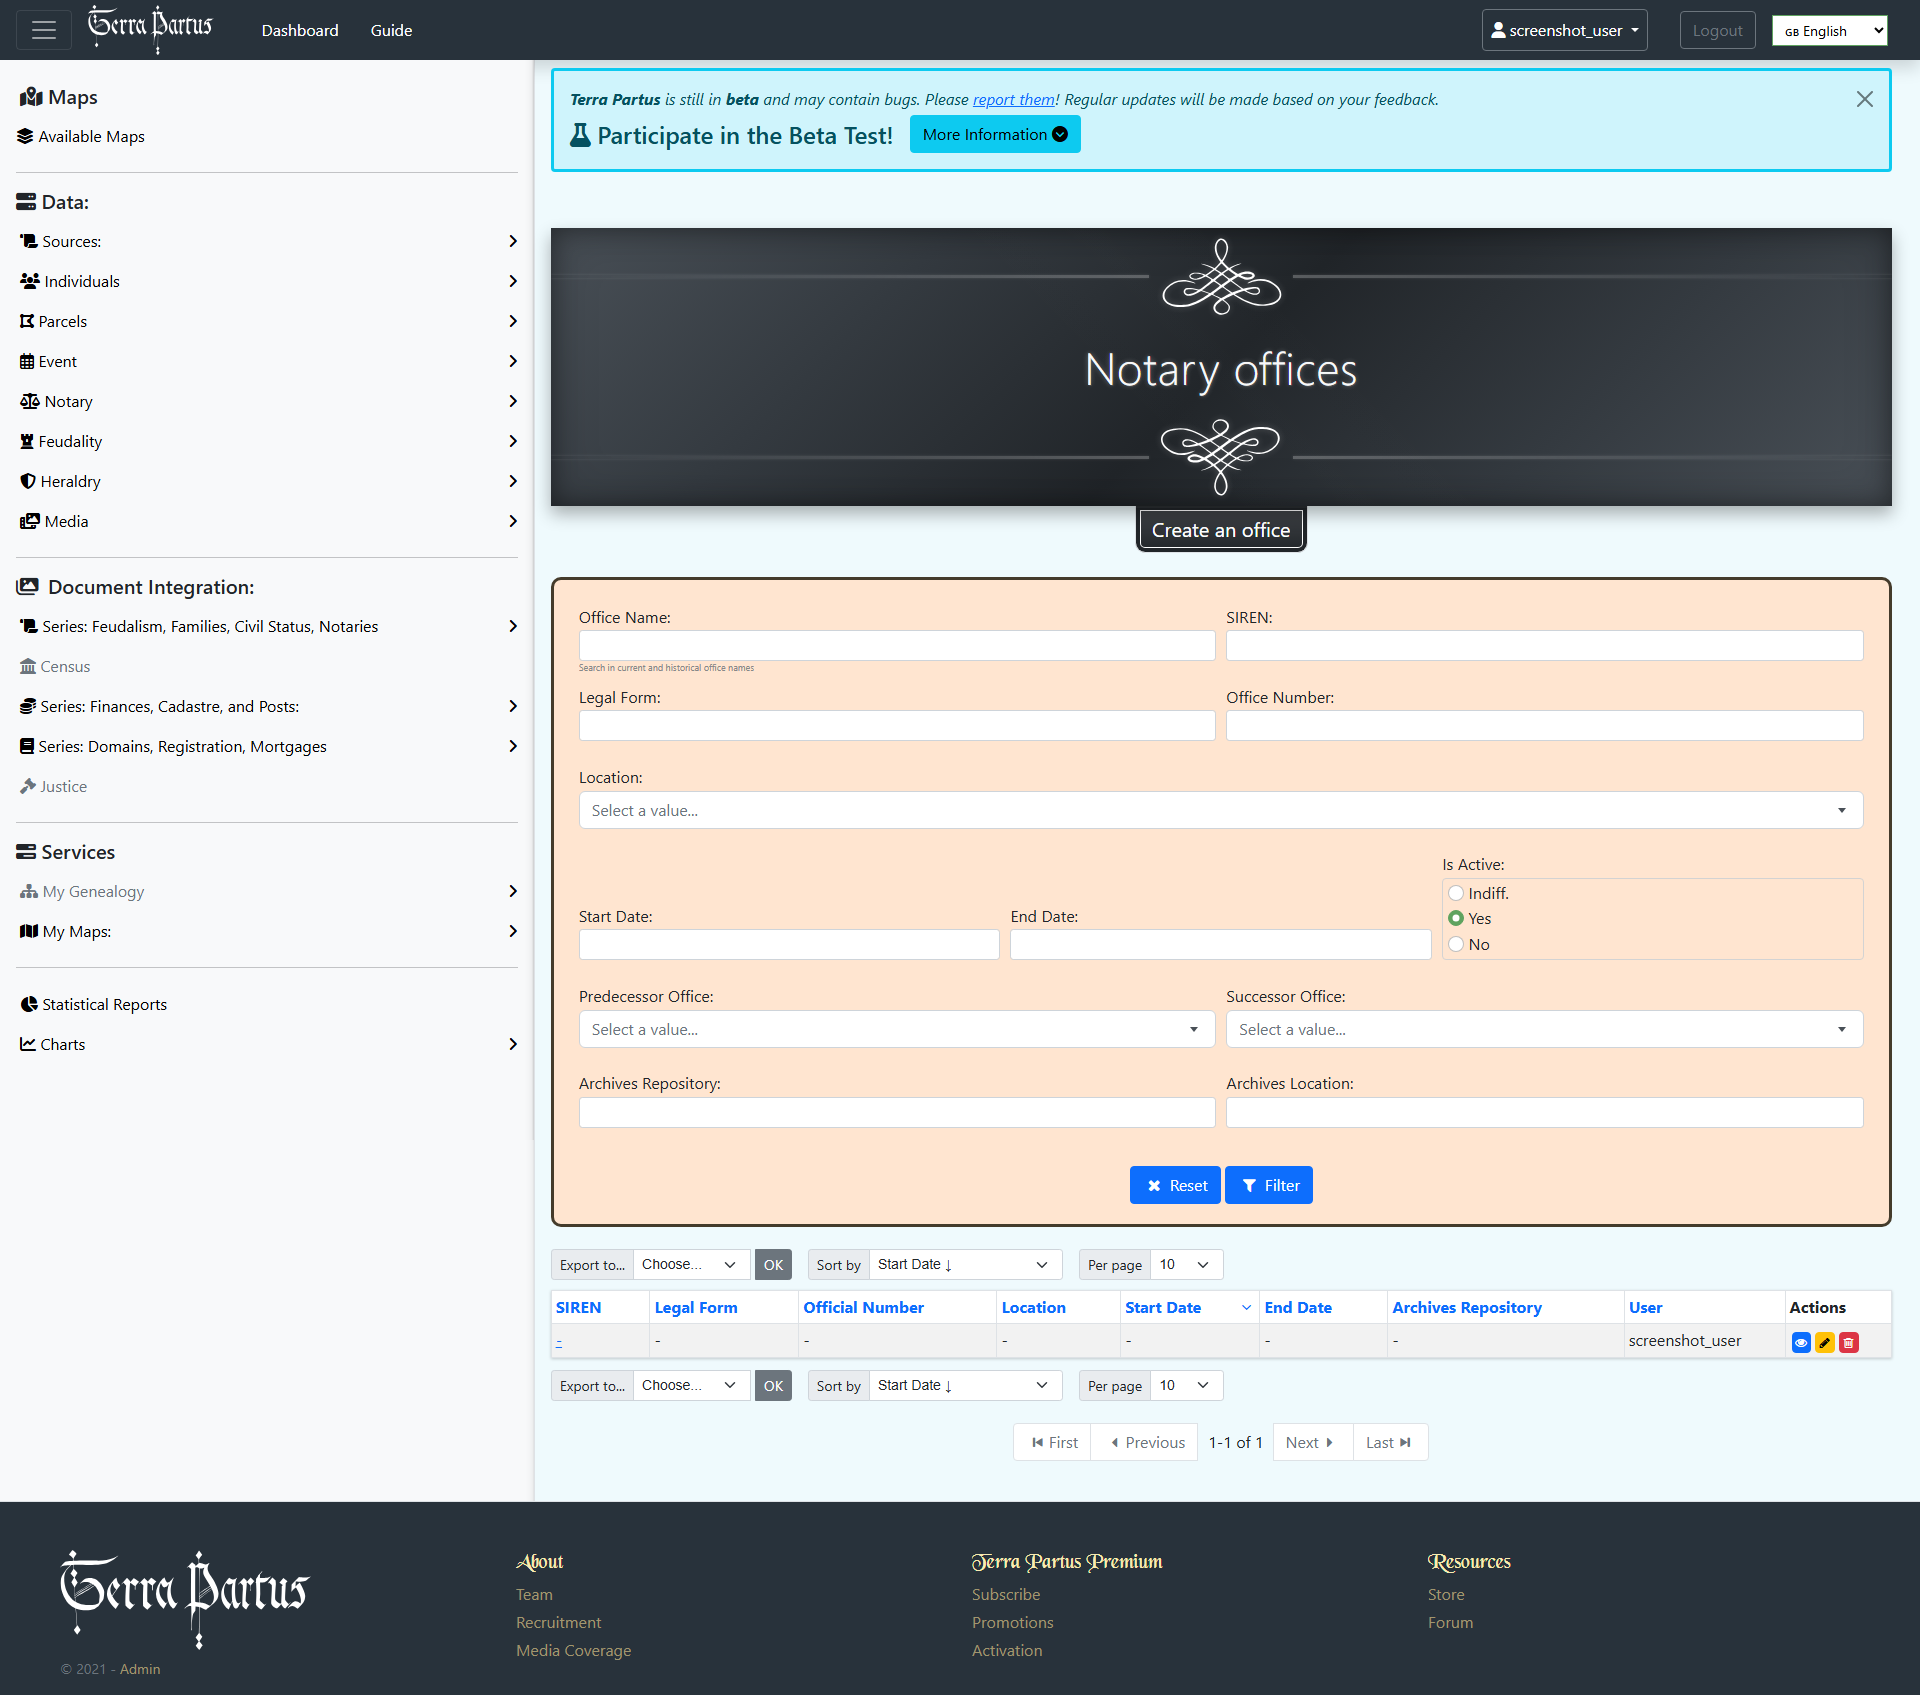Select the Indiff. radio button
This screenshot has height=1695, width=1920.
coord(1456,893)
